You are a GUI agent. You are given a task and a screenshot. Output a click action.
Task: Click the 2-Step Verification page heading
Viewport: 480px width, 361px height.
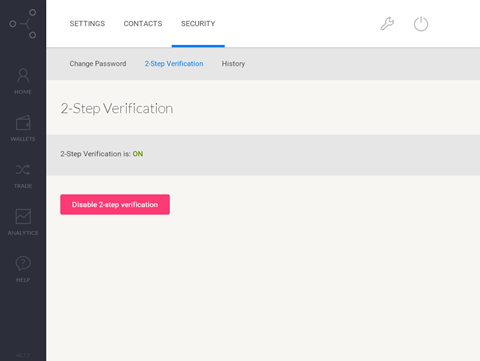click(117, 109)
